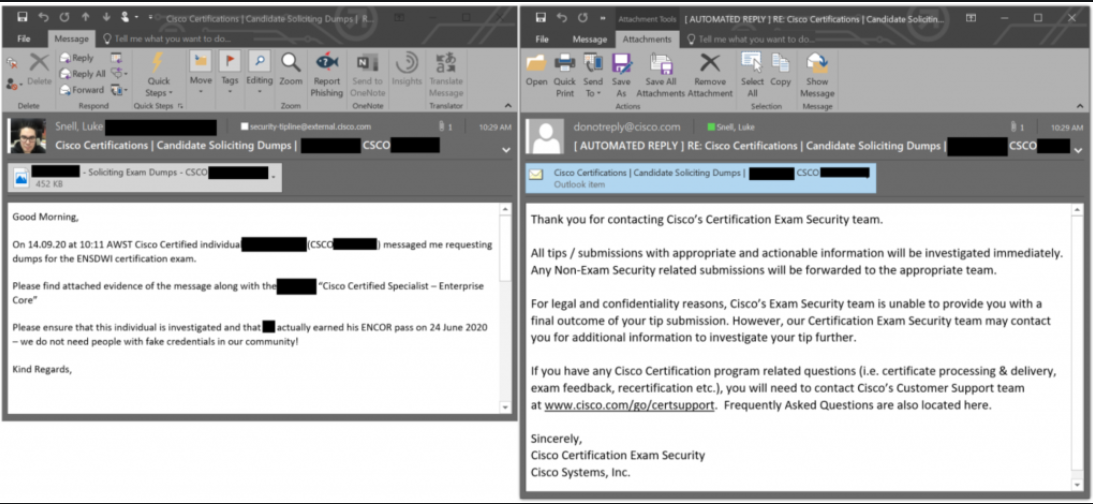
Task: Click Quick Print in attachment ribbon
Action: click(x=565, y=72)
